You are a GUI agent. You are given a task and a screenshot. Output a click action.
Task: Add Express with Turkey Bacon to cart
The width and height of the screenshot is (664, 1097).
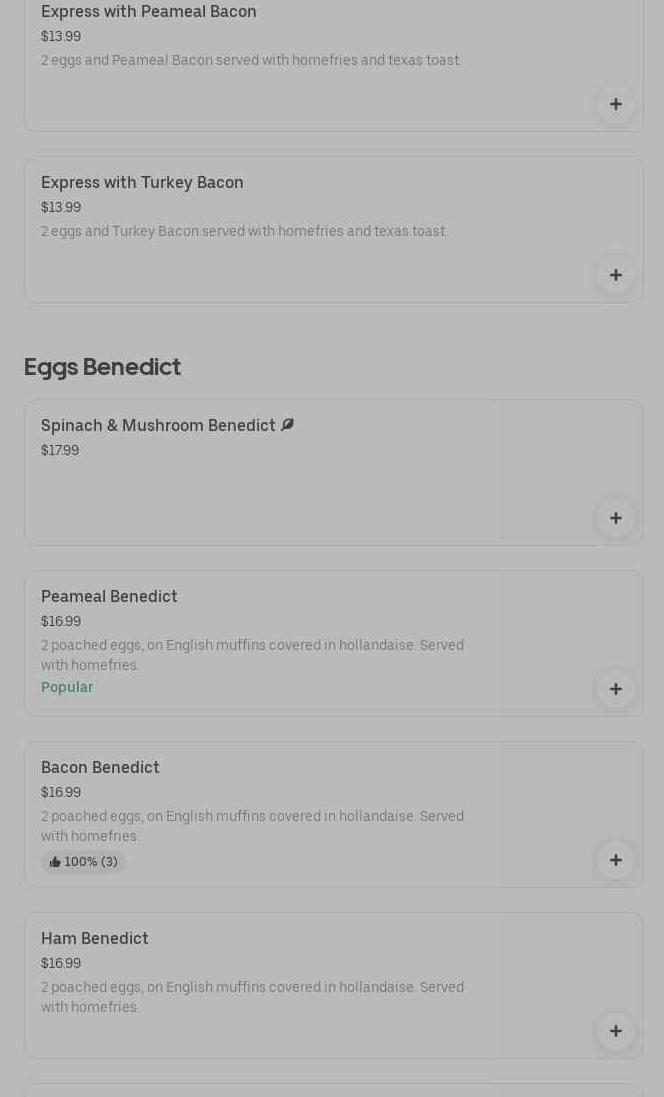615,276
